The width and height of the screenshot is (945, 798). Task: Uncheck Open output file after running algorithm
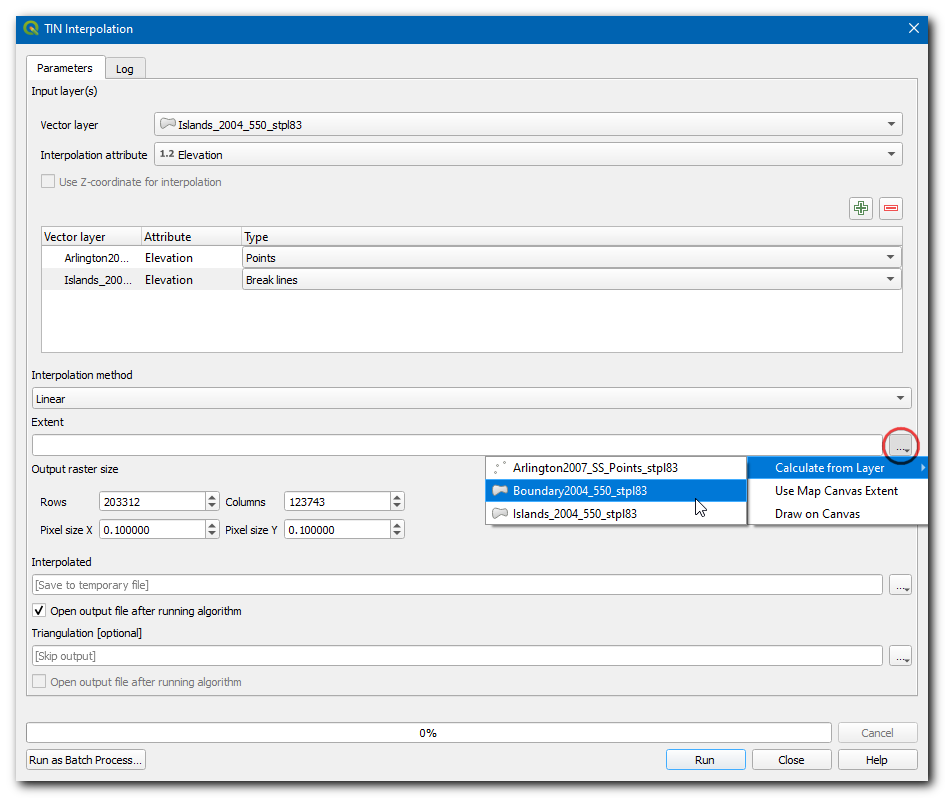pos(40,611)
